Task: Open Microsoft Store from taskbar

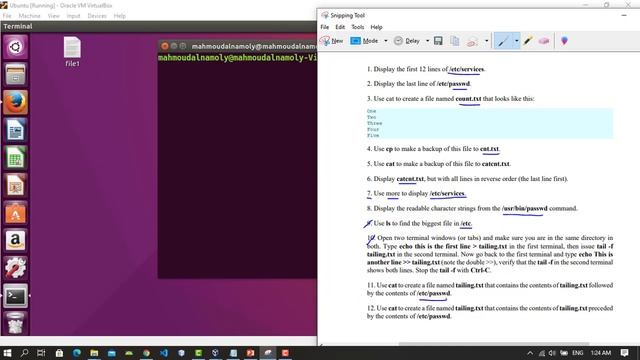Action: (x=59, y=353)
